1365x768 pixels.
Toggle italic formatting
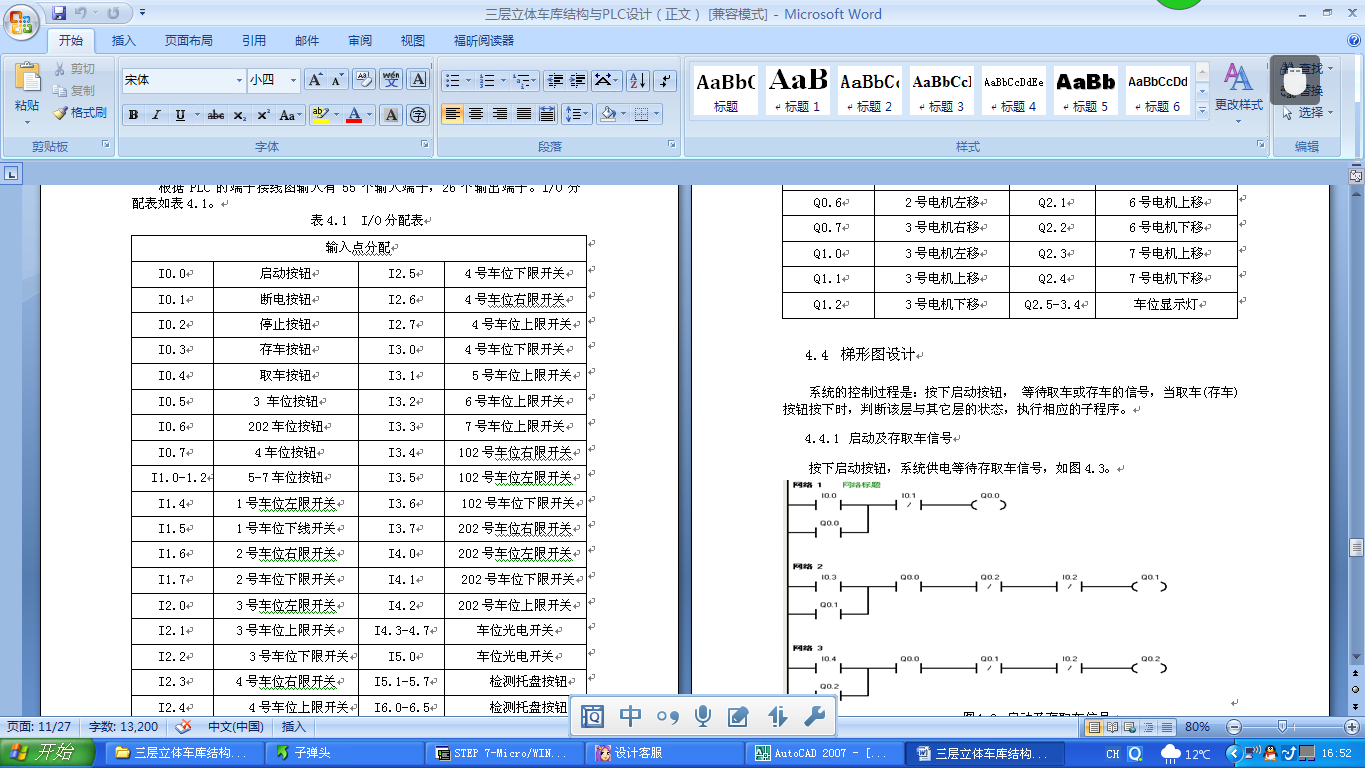coord(156,115)
